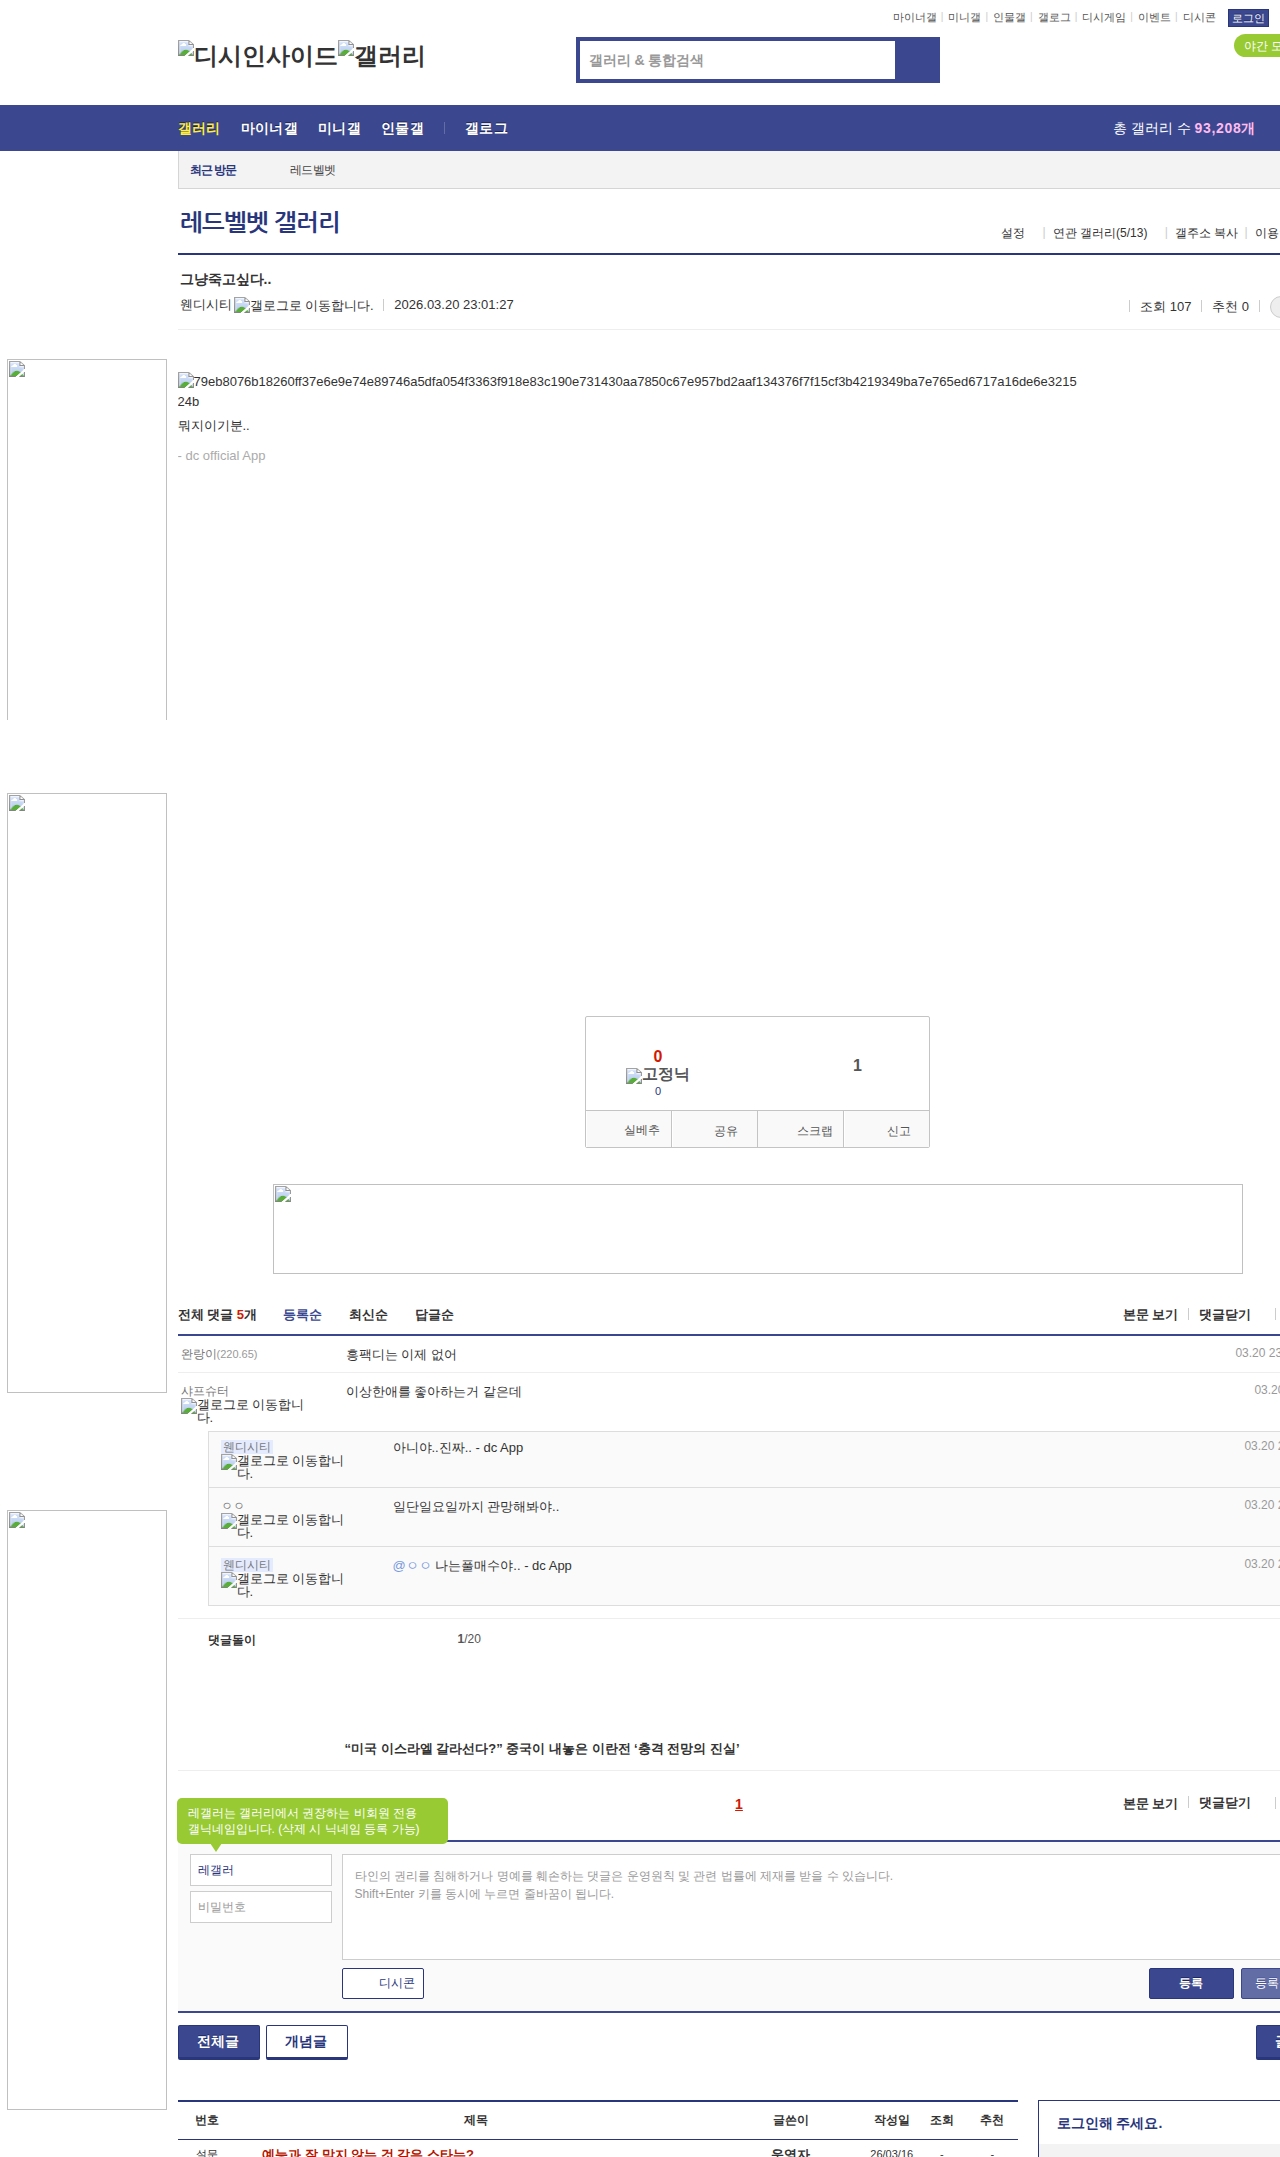Switch to the 전체글 tab
Viewport: 1280px width, 2157px height.
[219, 2042]
